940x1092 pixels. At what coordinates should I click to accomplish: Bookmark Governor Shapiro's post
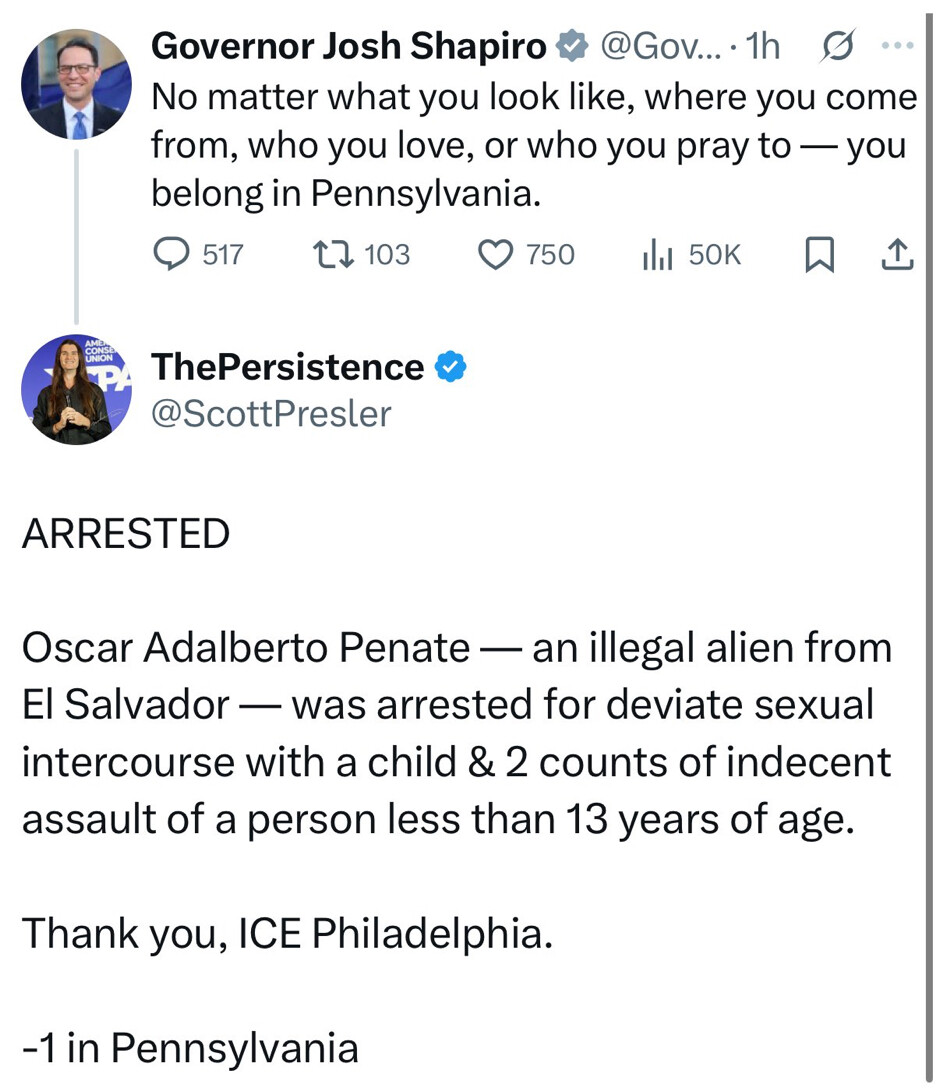coord(819,256)
